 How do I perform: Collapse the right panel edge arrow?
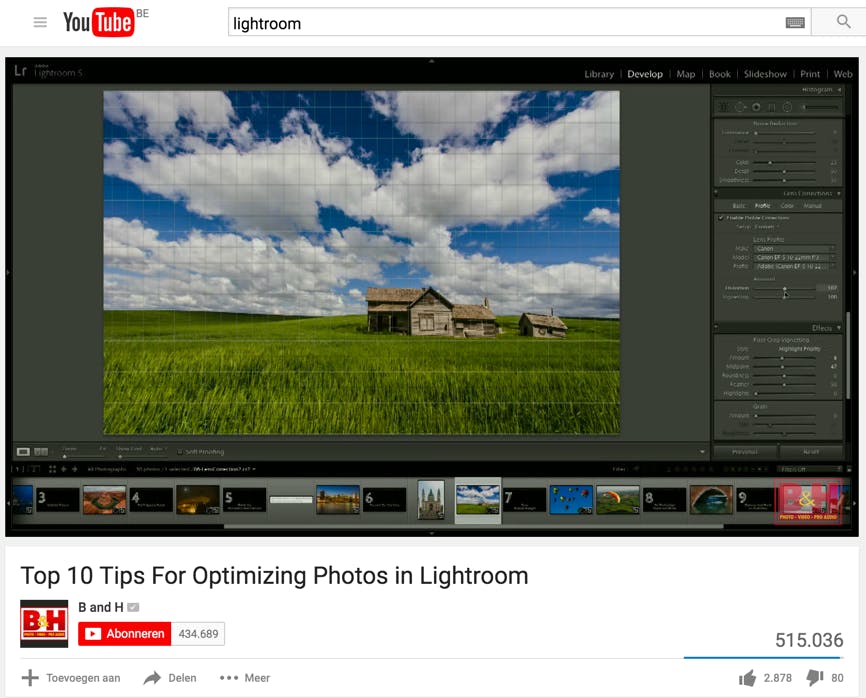[x=854, y=272]
